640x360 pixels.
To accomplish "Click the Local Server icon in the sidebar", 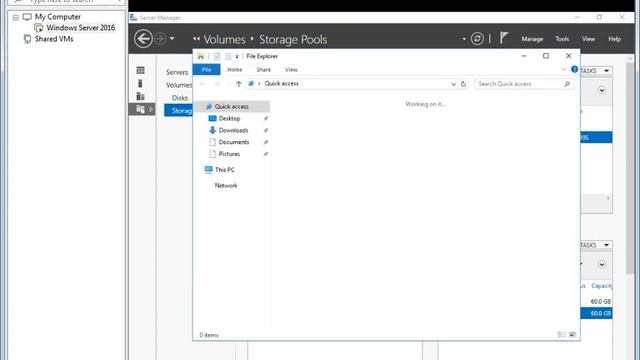I will (140, 83).
